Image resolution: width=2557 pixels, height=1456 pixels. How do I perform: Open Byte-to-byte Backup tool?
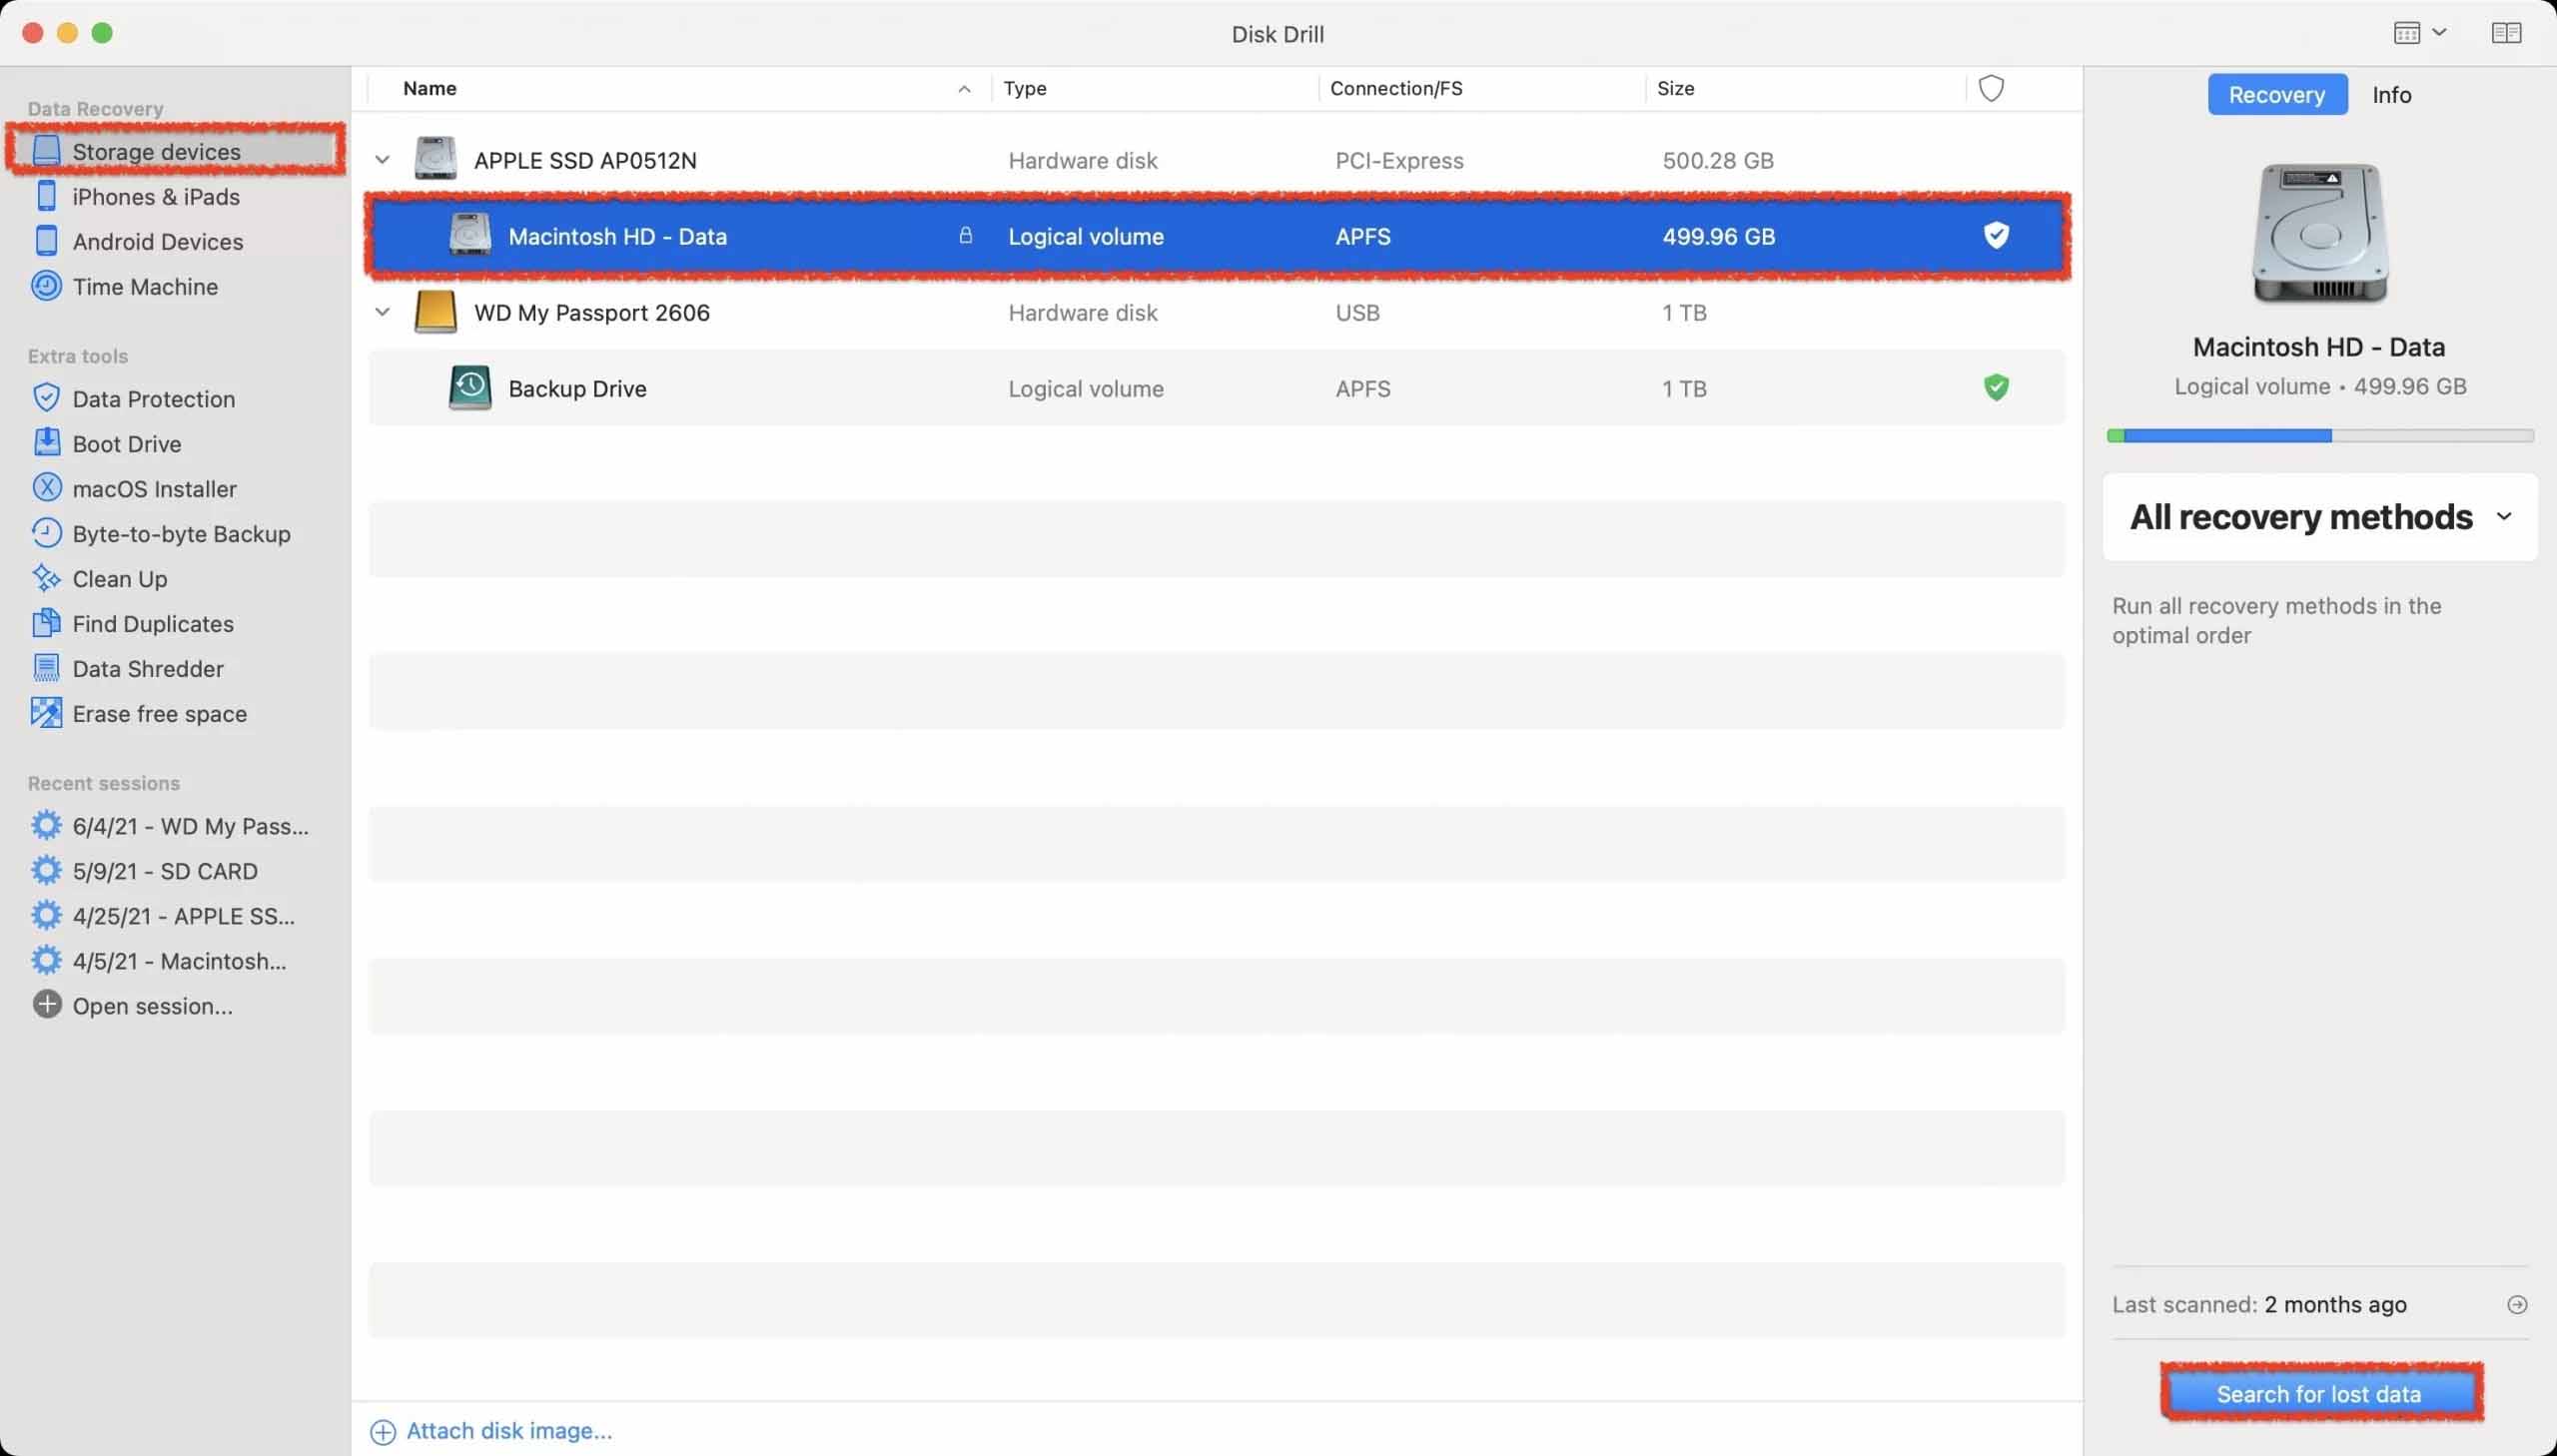click(x=160, y=534)
